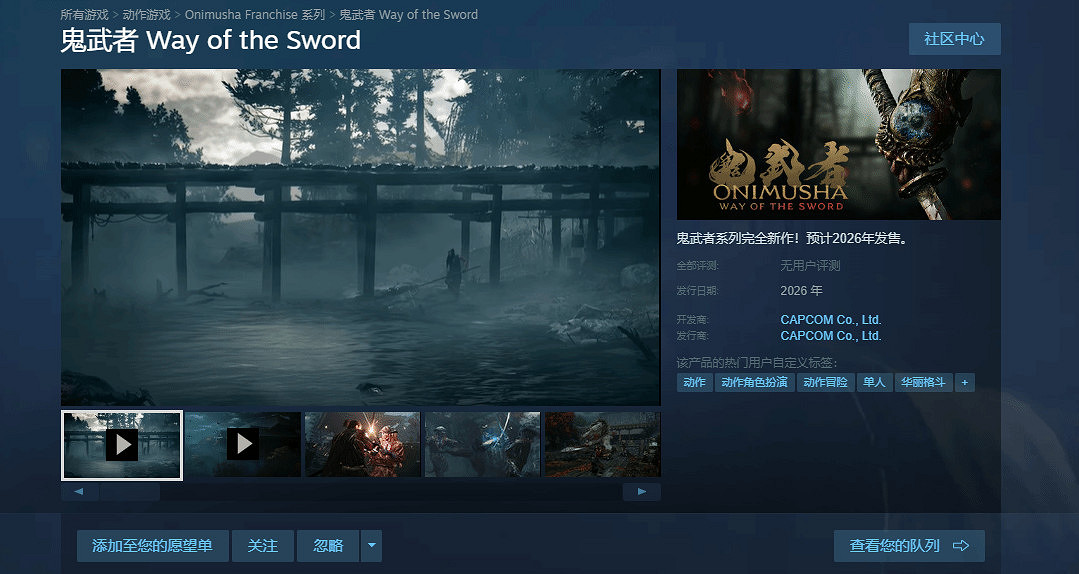Open 所有游戏 breadcrumb link
This screenshot has width=1079, height=574.
tap(85, 15)
